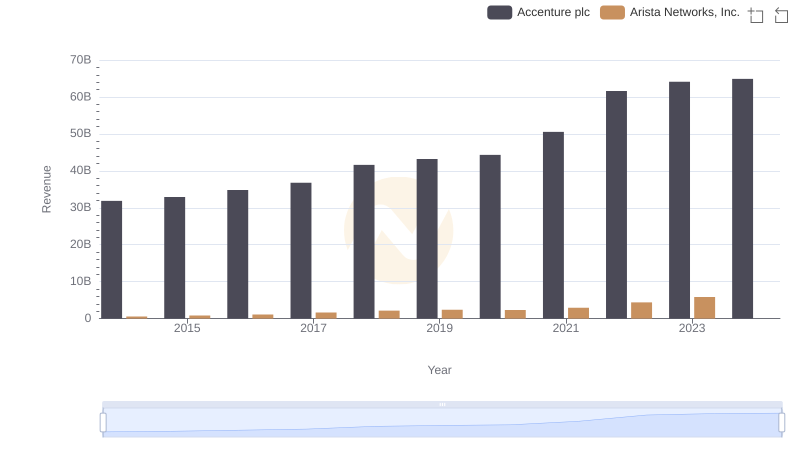Click the 2015 x-axis label
This screenshot has width=800, height=461.
[x=187, y=328]
